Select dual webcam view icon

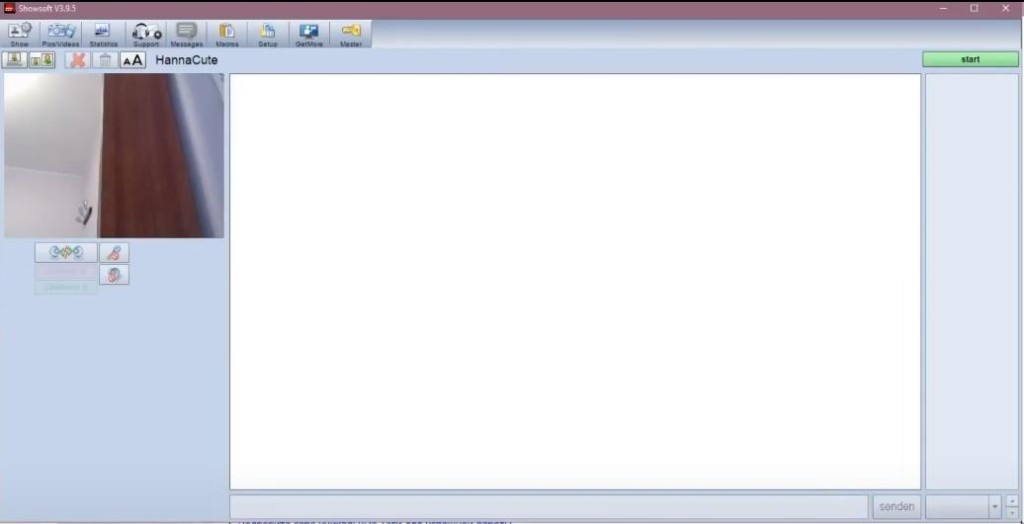(42, 60)
